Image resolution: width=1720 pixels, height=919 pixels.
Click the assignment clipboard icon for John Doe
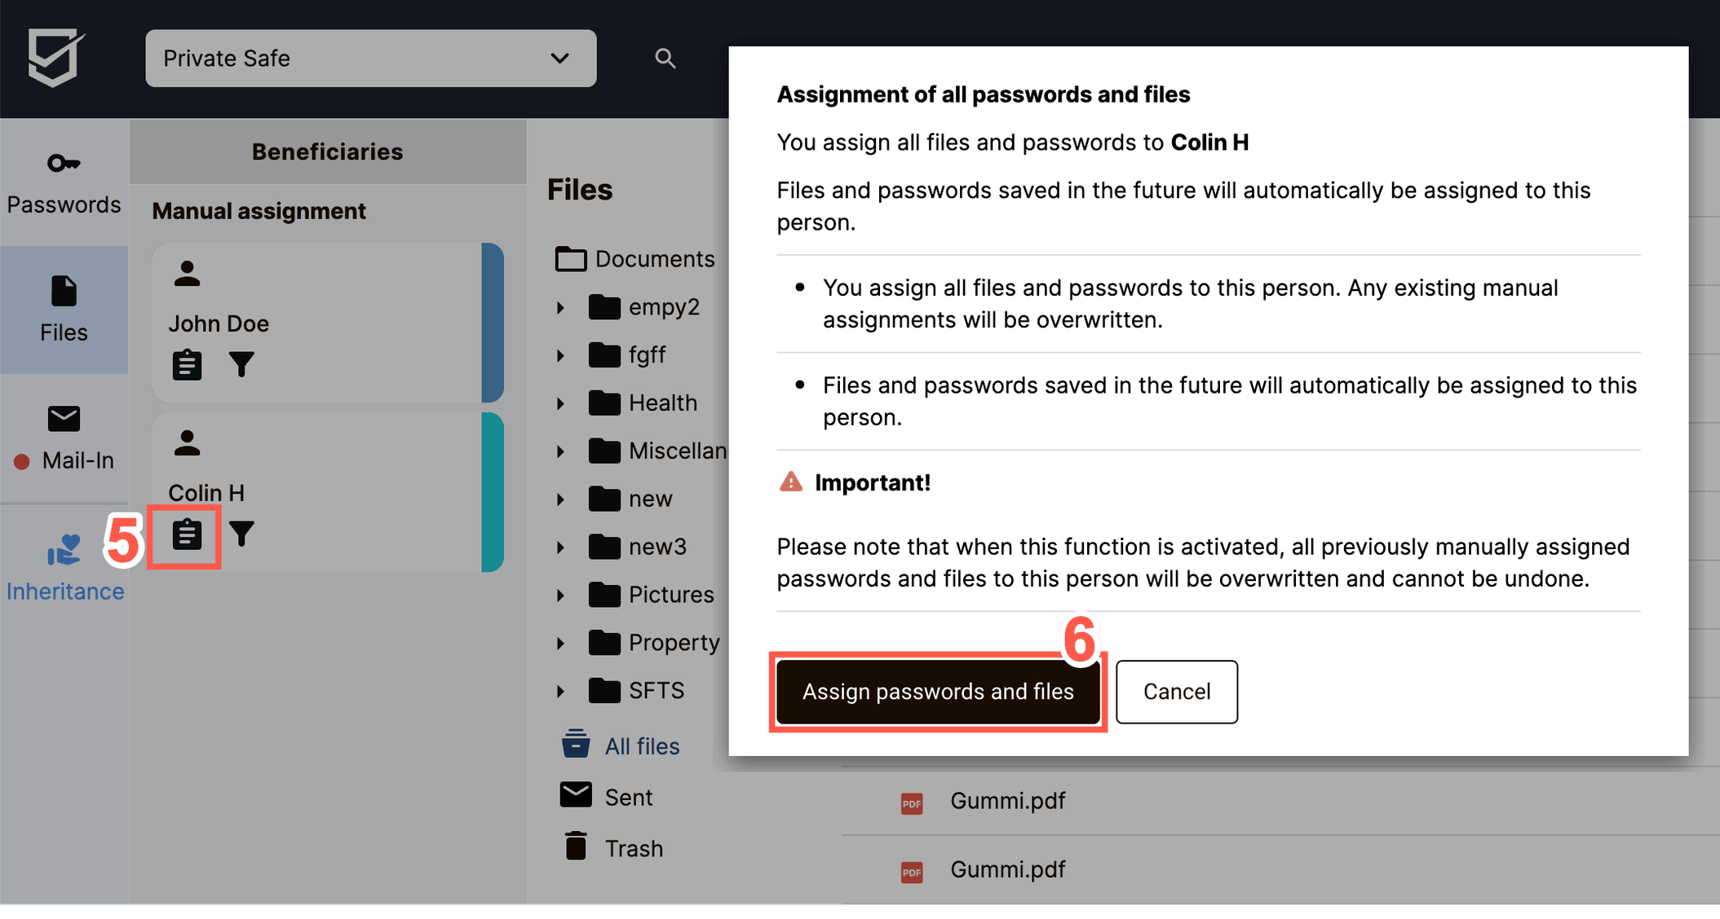pyautogui.click(x=186, y=364)
